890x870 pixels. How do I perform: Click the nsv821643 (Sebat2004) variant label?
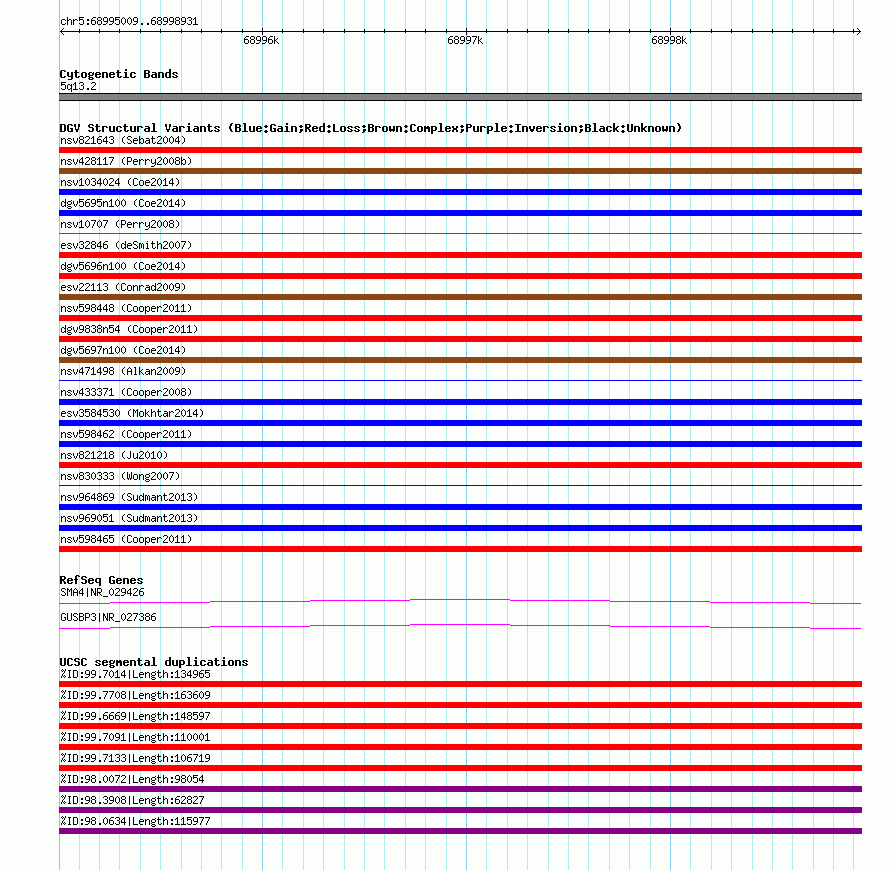point(123,140)
